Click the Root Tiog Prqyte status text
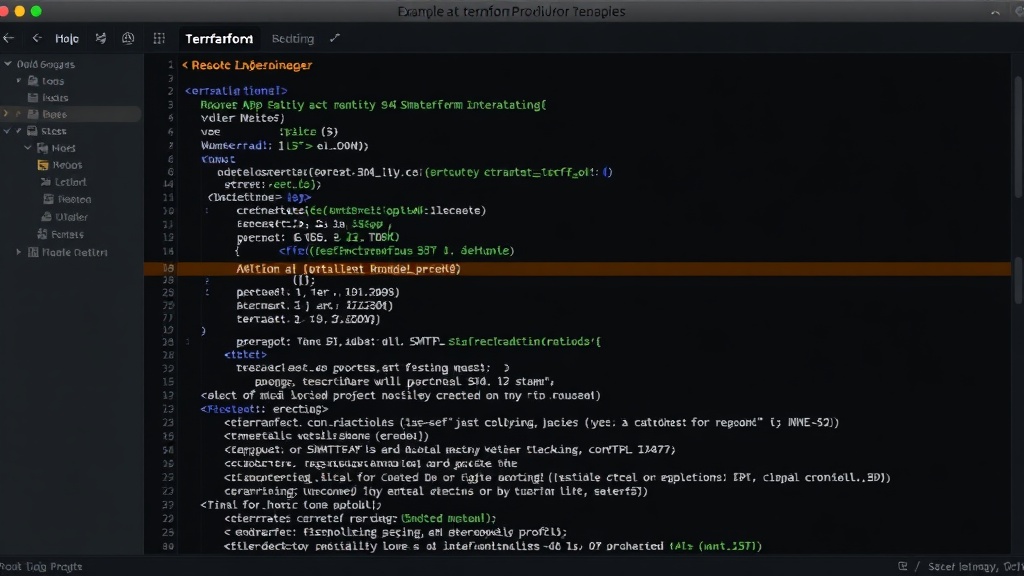The width and height of the screenshot is (1024, 576). point(42,567)
